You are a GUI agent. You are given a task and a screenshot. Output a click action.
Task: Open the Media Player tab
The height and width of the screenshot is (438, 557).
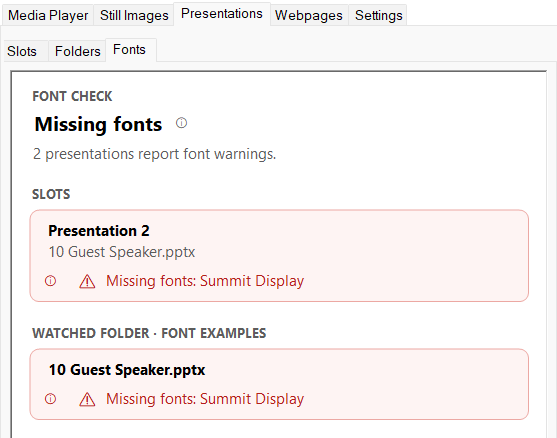click(48, 15)
